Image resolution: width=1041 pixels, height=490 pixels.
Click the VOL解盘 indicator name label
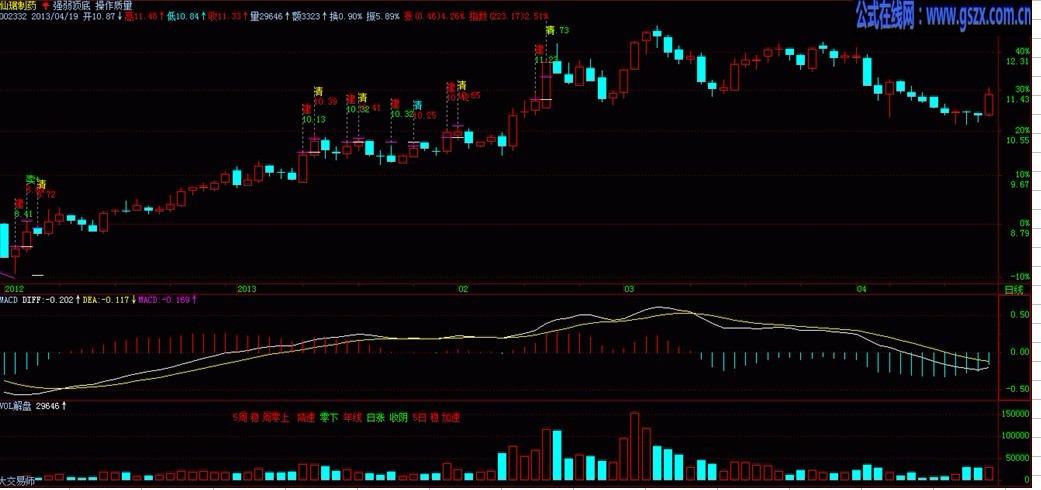click(x=16, y=406)
